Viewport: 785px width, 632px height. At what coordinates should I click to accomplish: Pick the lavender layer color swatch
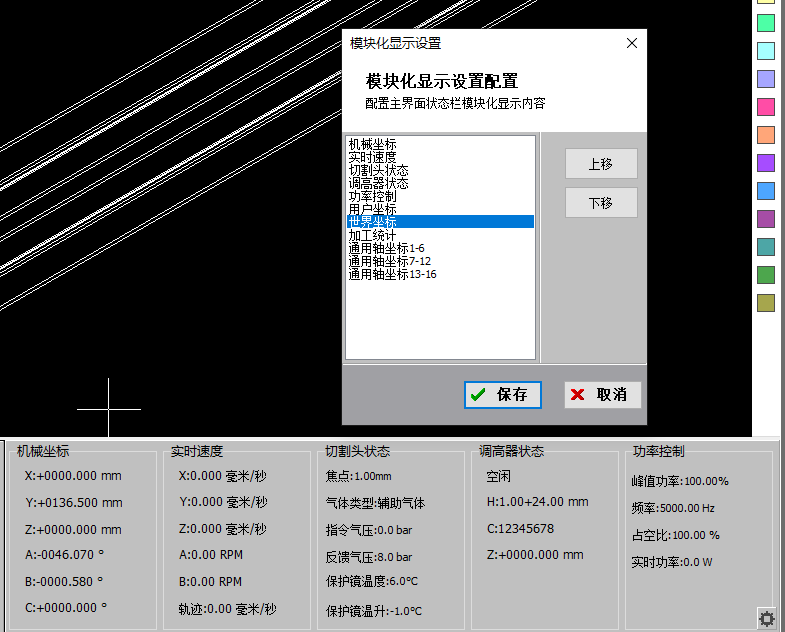pyautogui.click(x=766, y=79)
